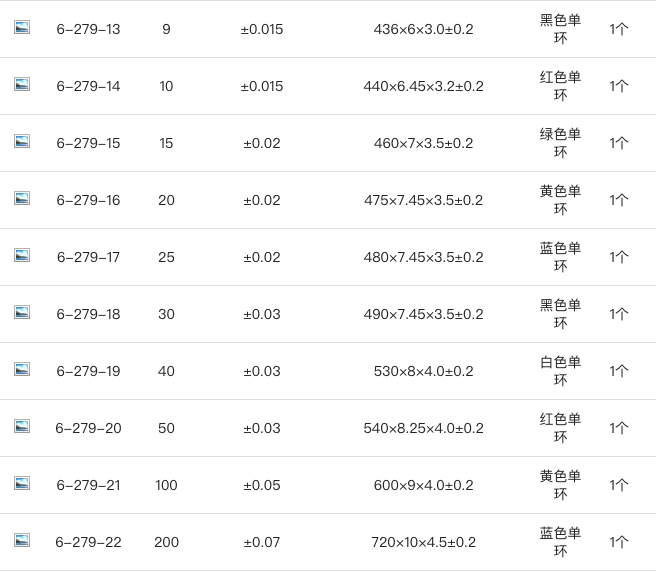Open image icon for row 6-279-17
The width and height of the screenshot is (656, 572).
click(x=22, y=255)
